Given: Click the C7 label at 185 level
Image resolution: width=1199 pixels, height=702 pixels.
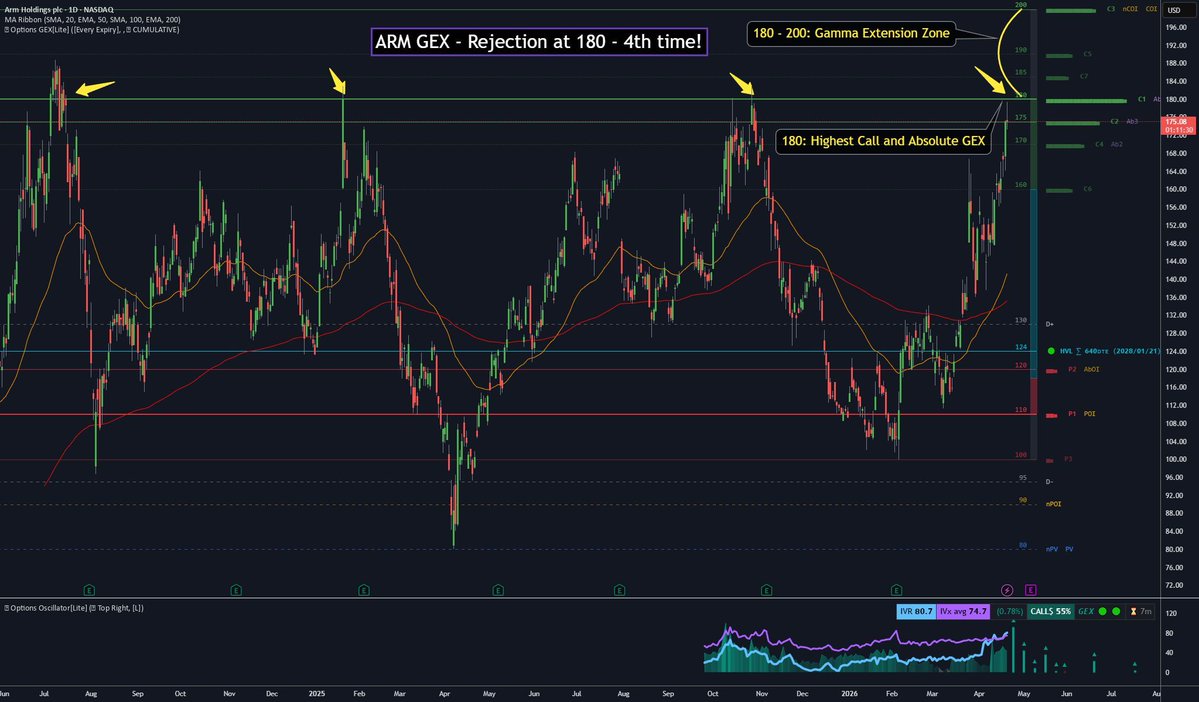Looking at the screenshot, I should click(x=1084, y=76).
